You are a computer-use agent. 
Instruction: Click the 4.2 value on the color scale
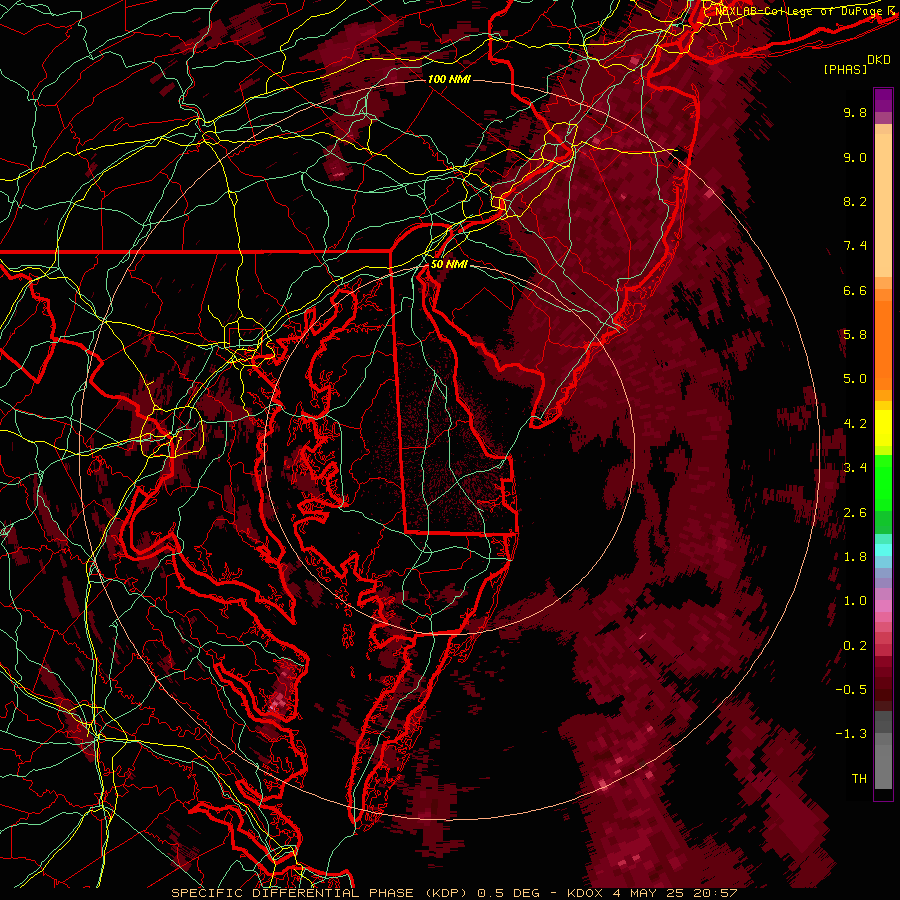pyautogui.click(x=855, y=424)
